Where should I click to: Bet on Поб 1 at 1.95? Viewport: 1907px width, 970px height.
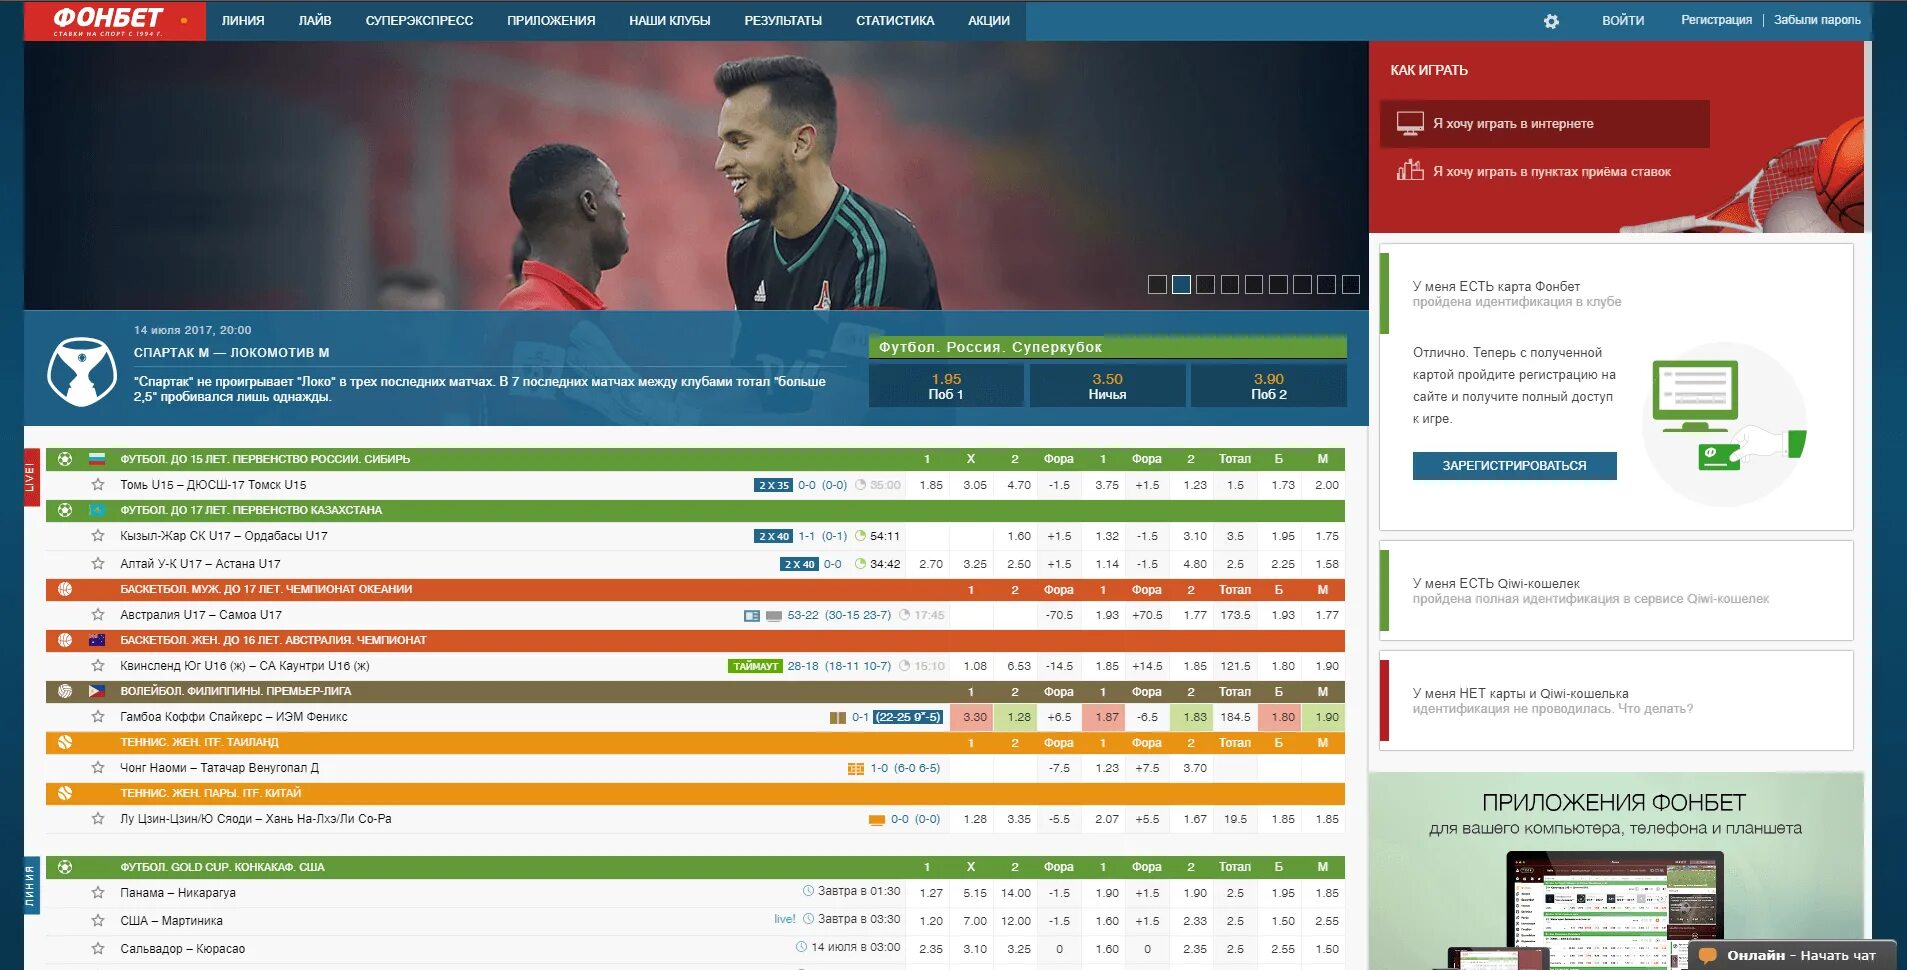946,386
